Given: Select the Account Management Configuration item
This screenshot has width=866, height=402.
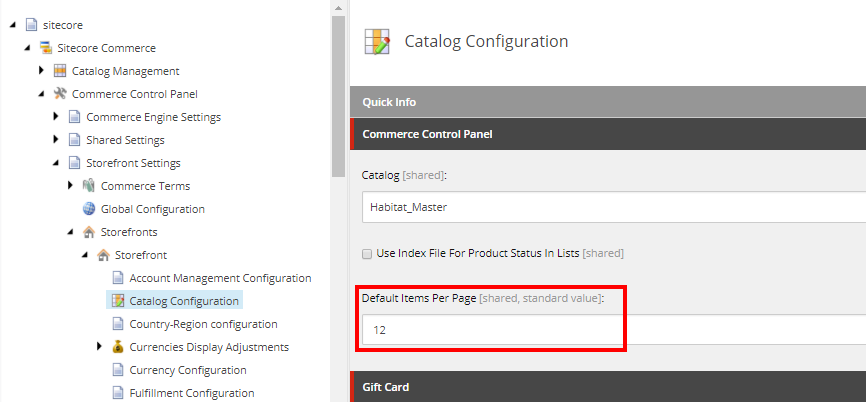Looking at the screenshot, I should point(220,278).
